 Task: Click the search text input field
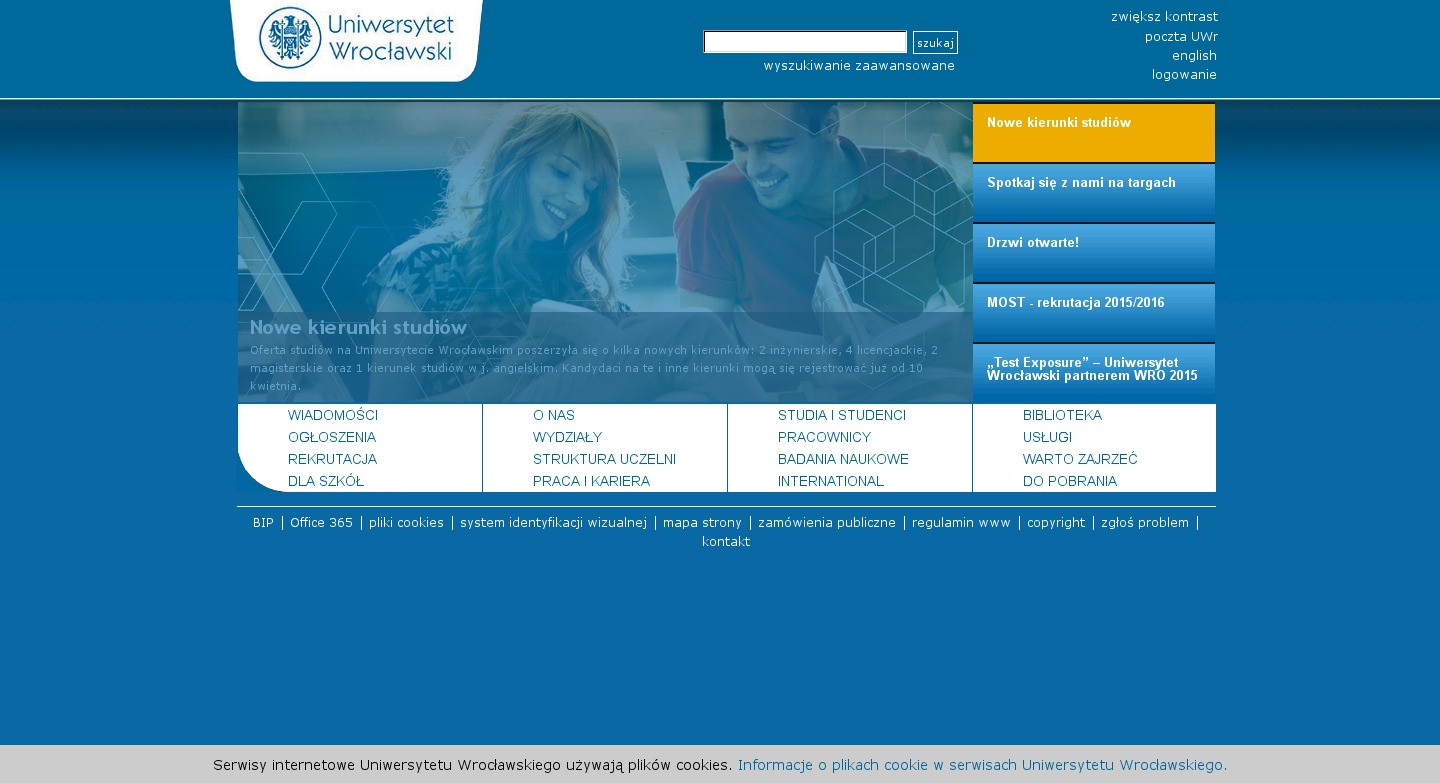(x=805, y=42)
